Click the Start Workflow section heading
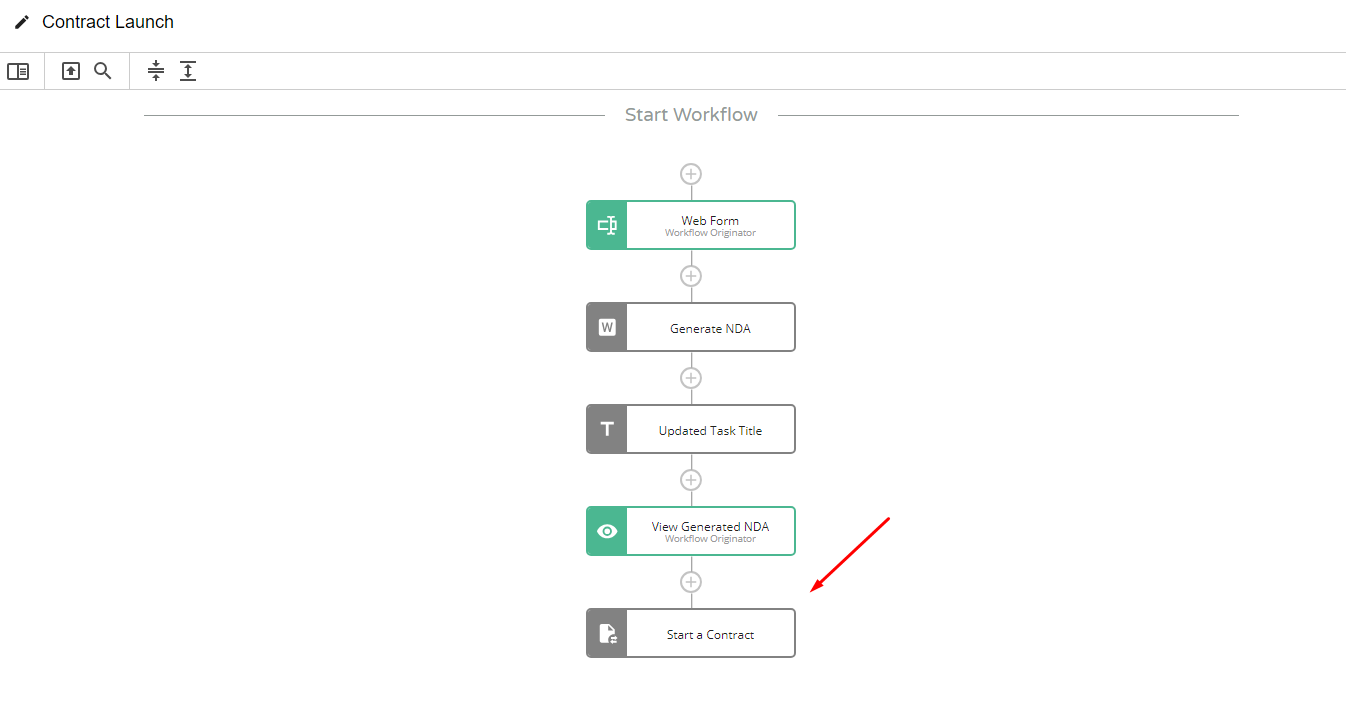The width and height of the screenshot is (1346, 726). coord(691,115)
